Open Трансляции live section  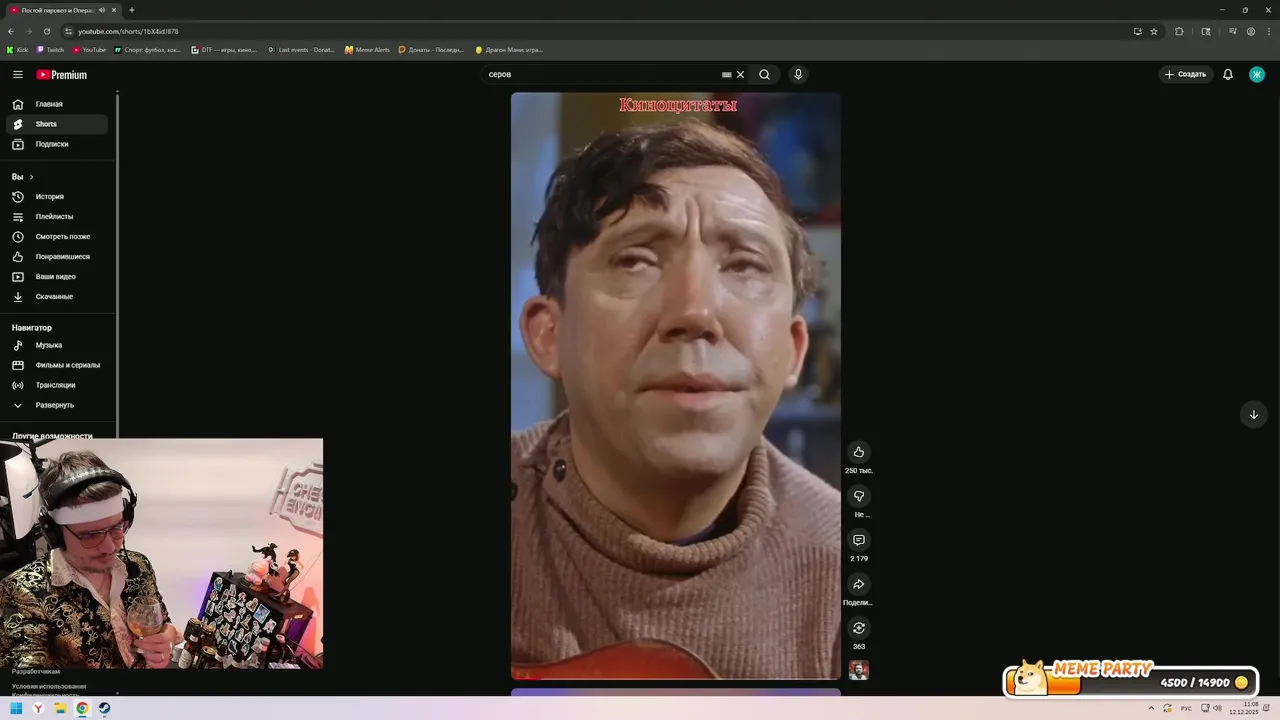(57, 385)
